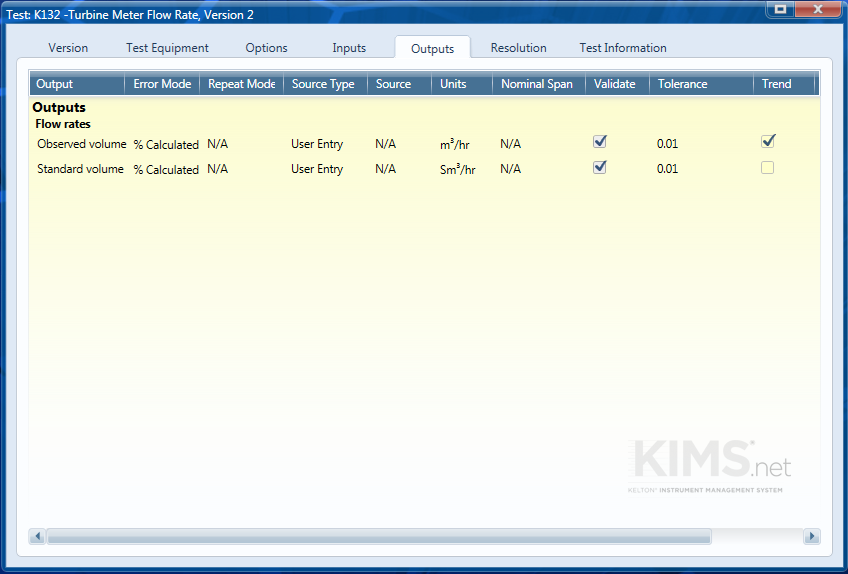Click the Repeat Mode column header
Screen dimensions: 848x574
pos(242,84)
